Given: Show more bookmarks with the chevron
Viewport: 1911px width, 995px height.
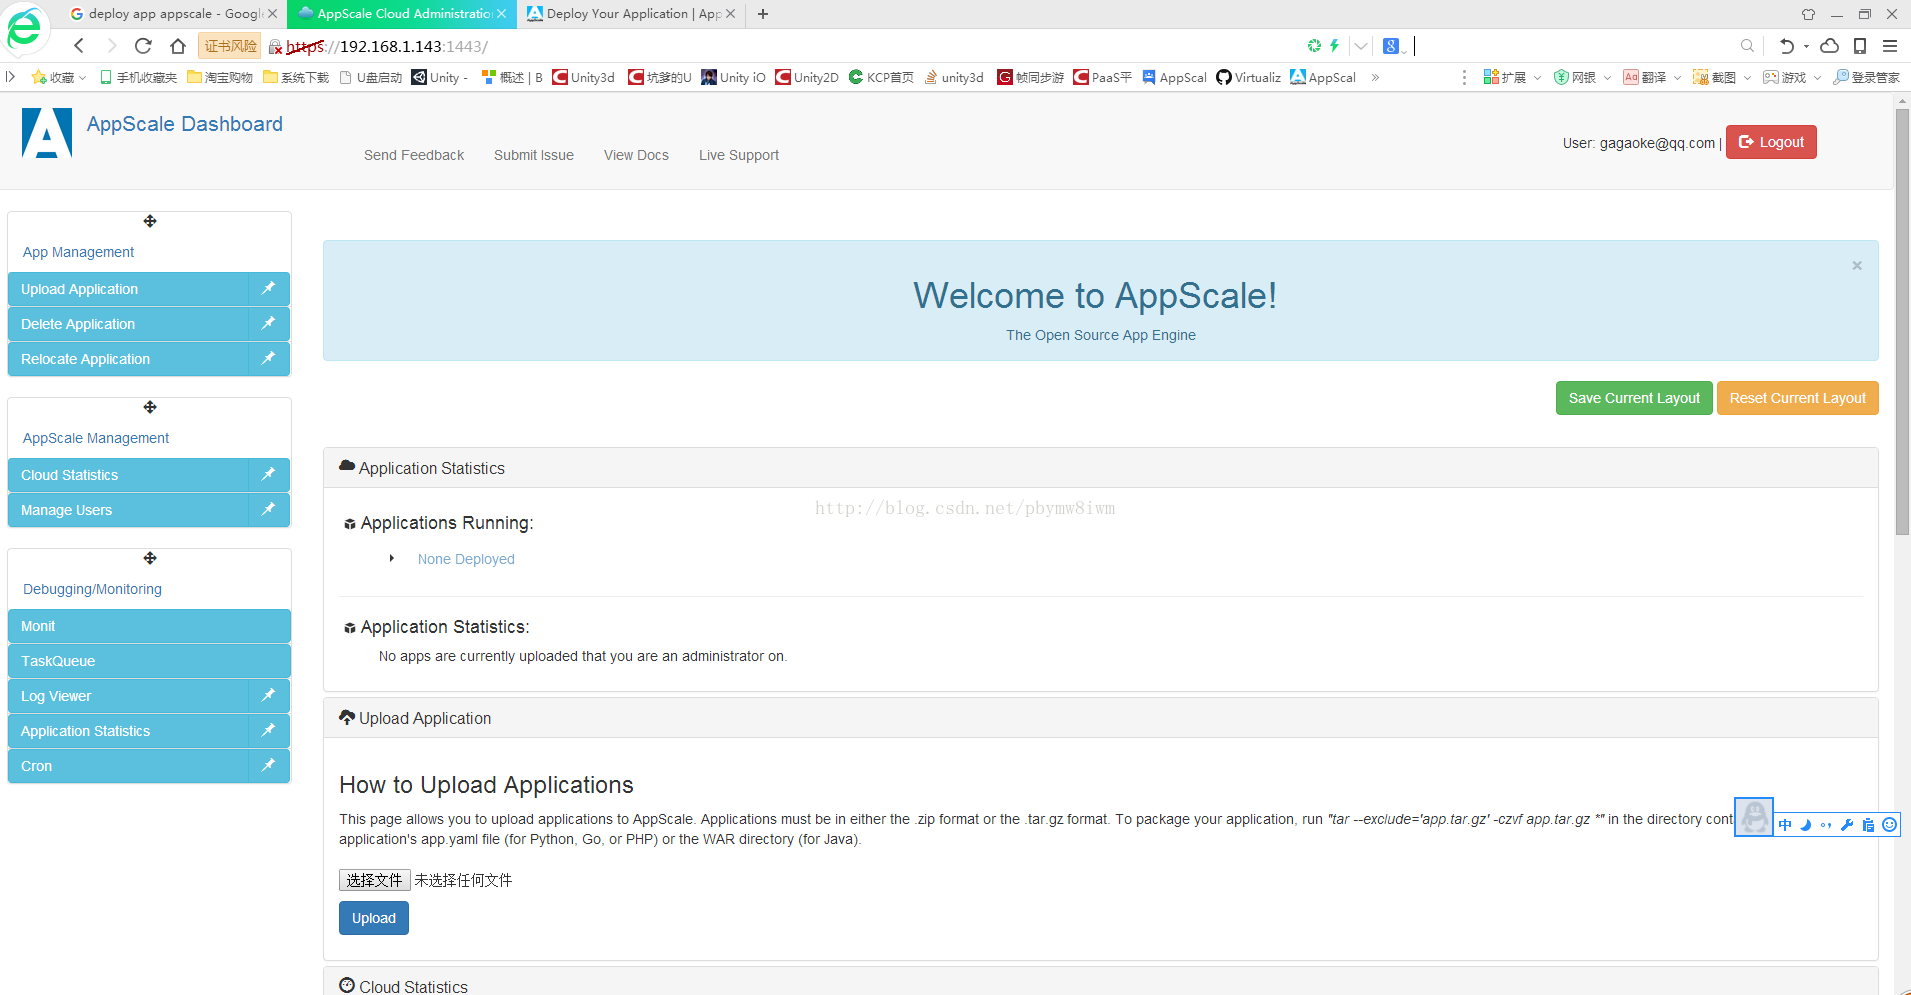Looking at the screenshot, I should (x=1376, y=78).
